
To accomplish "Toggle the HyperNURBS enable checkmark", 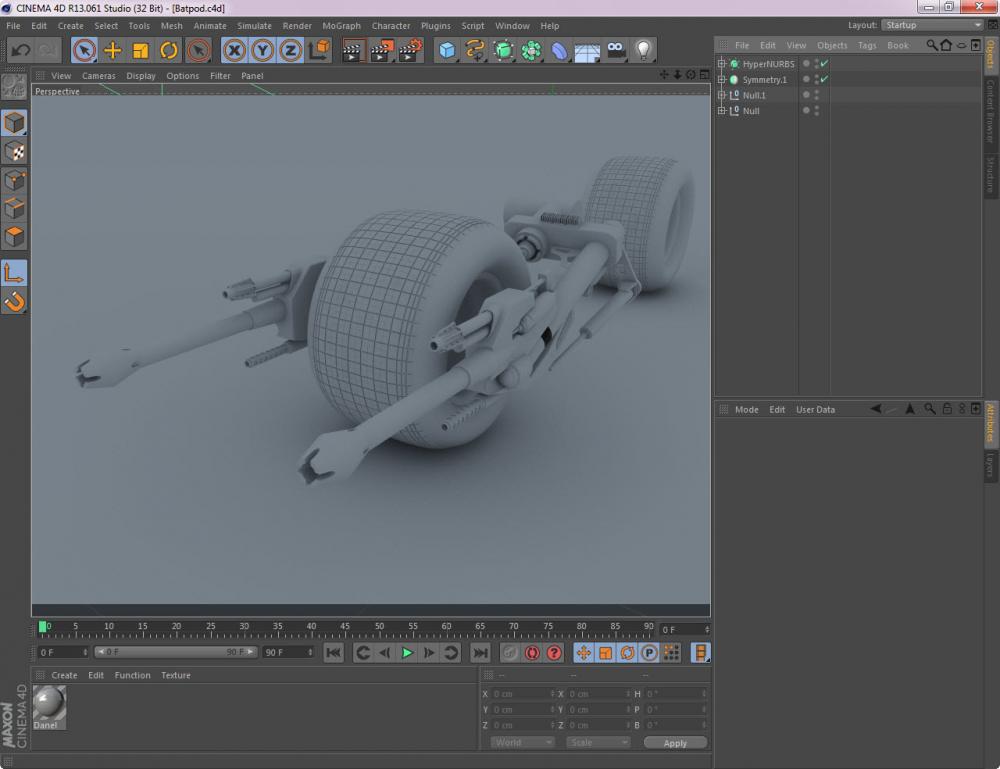I will (825, 63).
